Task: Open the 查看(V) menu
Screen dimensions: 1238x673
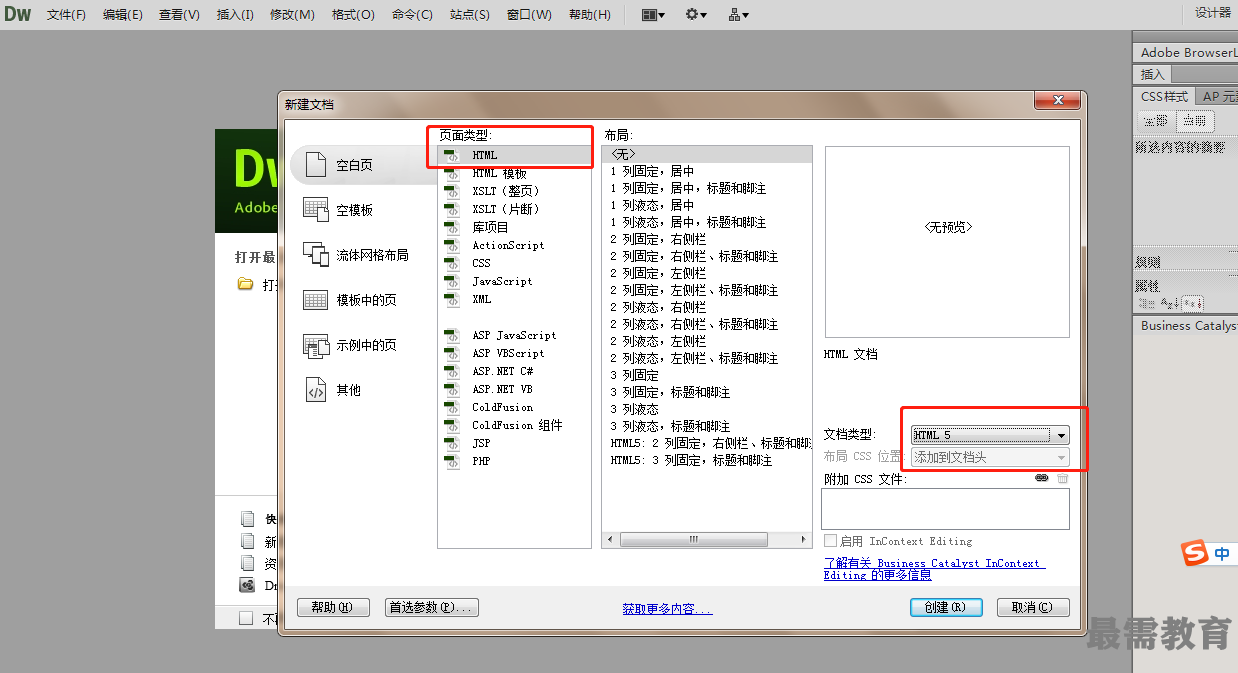Action: [179, 15]
